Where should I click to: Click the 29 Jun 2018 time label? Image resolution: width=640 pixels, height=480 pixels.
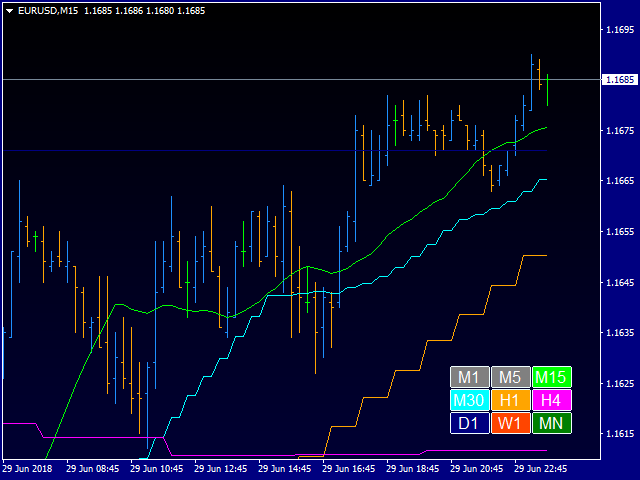click(x=28, y=469)
